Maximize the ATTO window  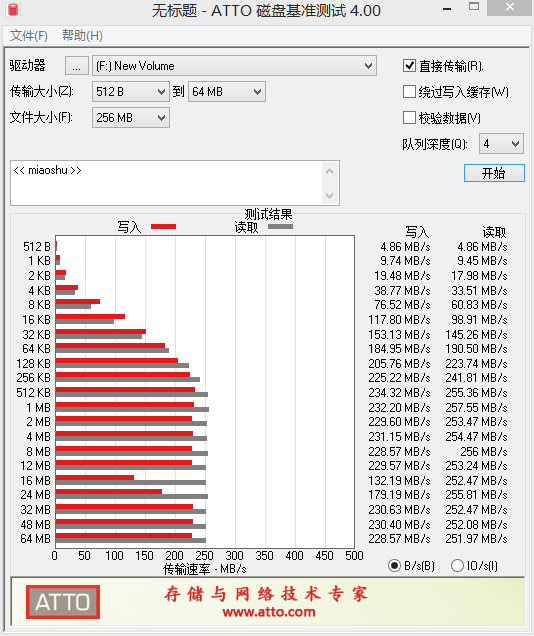474,7
